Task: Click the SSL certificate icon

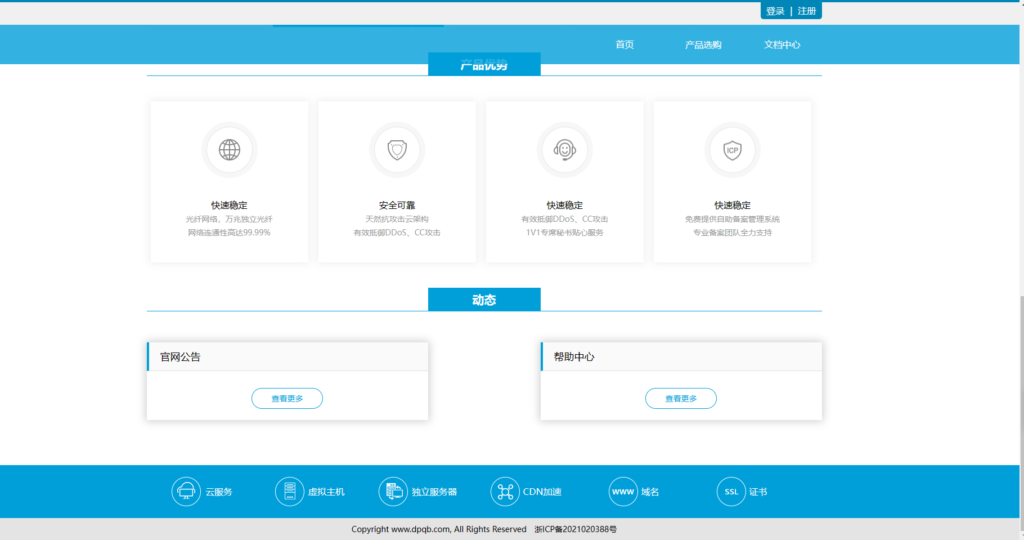Action: pos(731,491)
